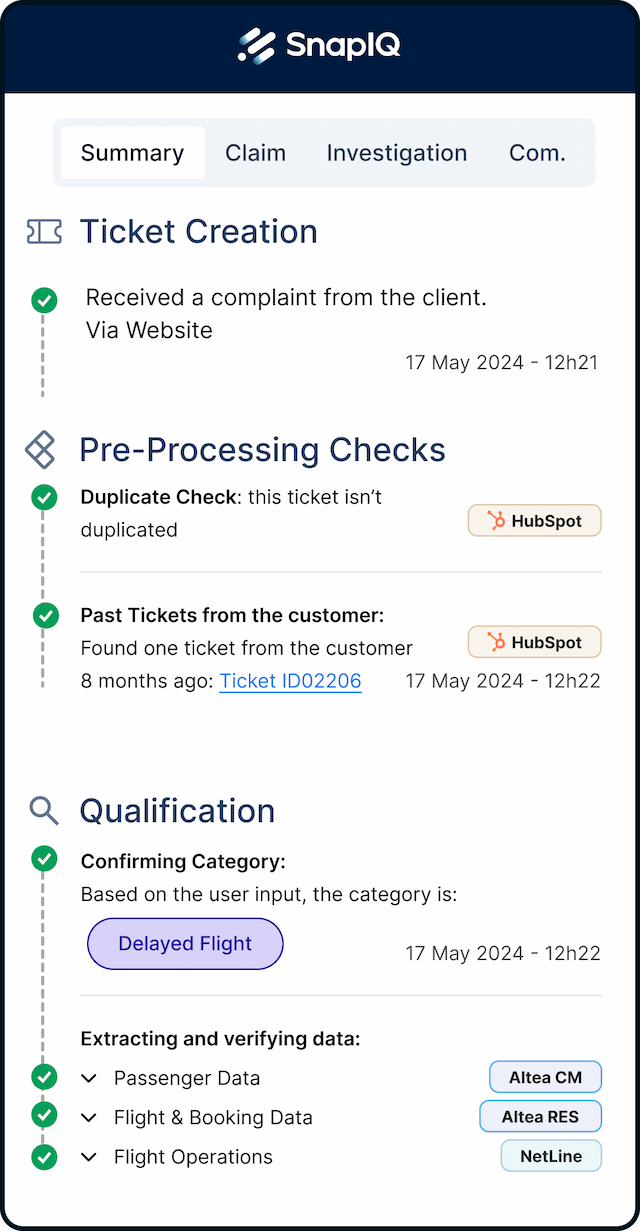Image resolution: width=640 pixels, height=1231 pixels.
Task: Select the Delayed Flight category pill
Action: coord(185,943)
